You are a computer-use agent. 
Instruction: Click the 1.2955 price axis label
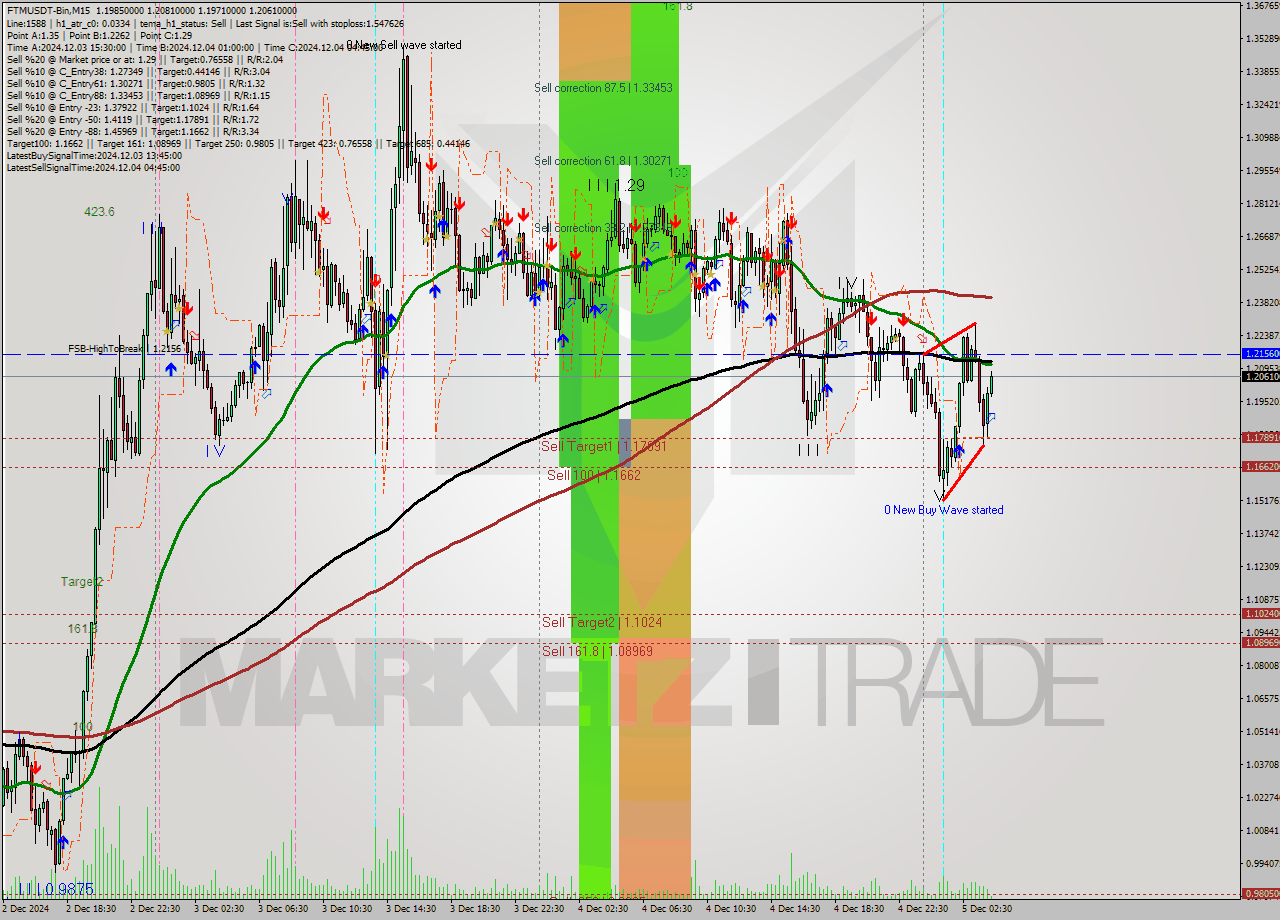coord(1262,171)
